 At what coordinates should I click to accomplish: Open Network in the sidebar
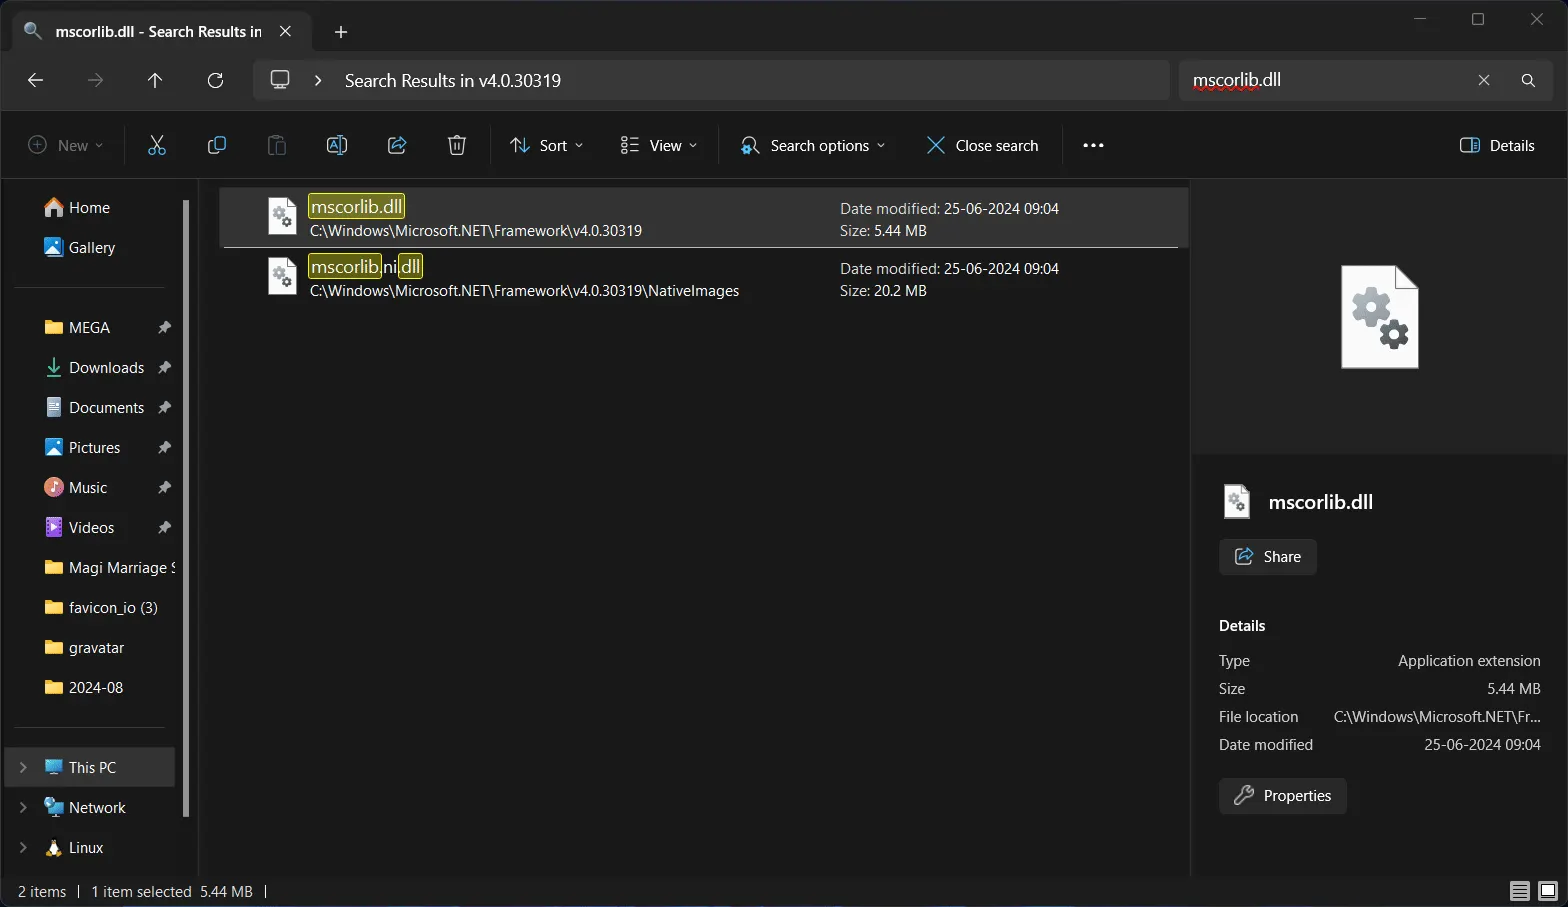coord(97,807)
